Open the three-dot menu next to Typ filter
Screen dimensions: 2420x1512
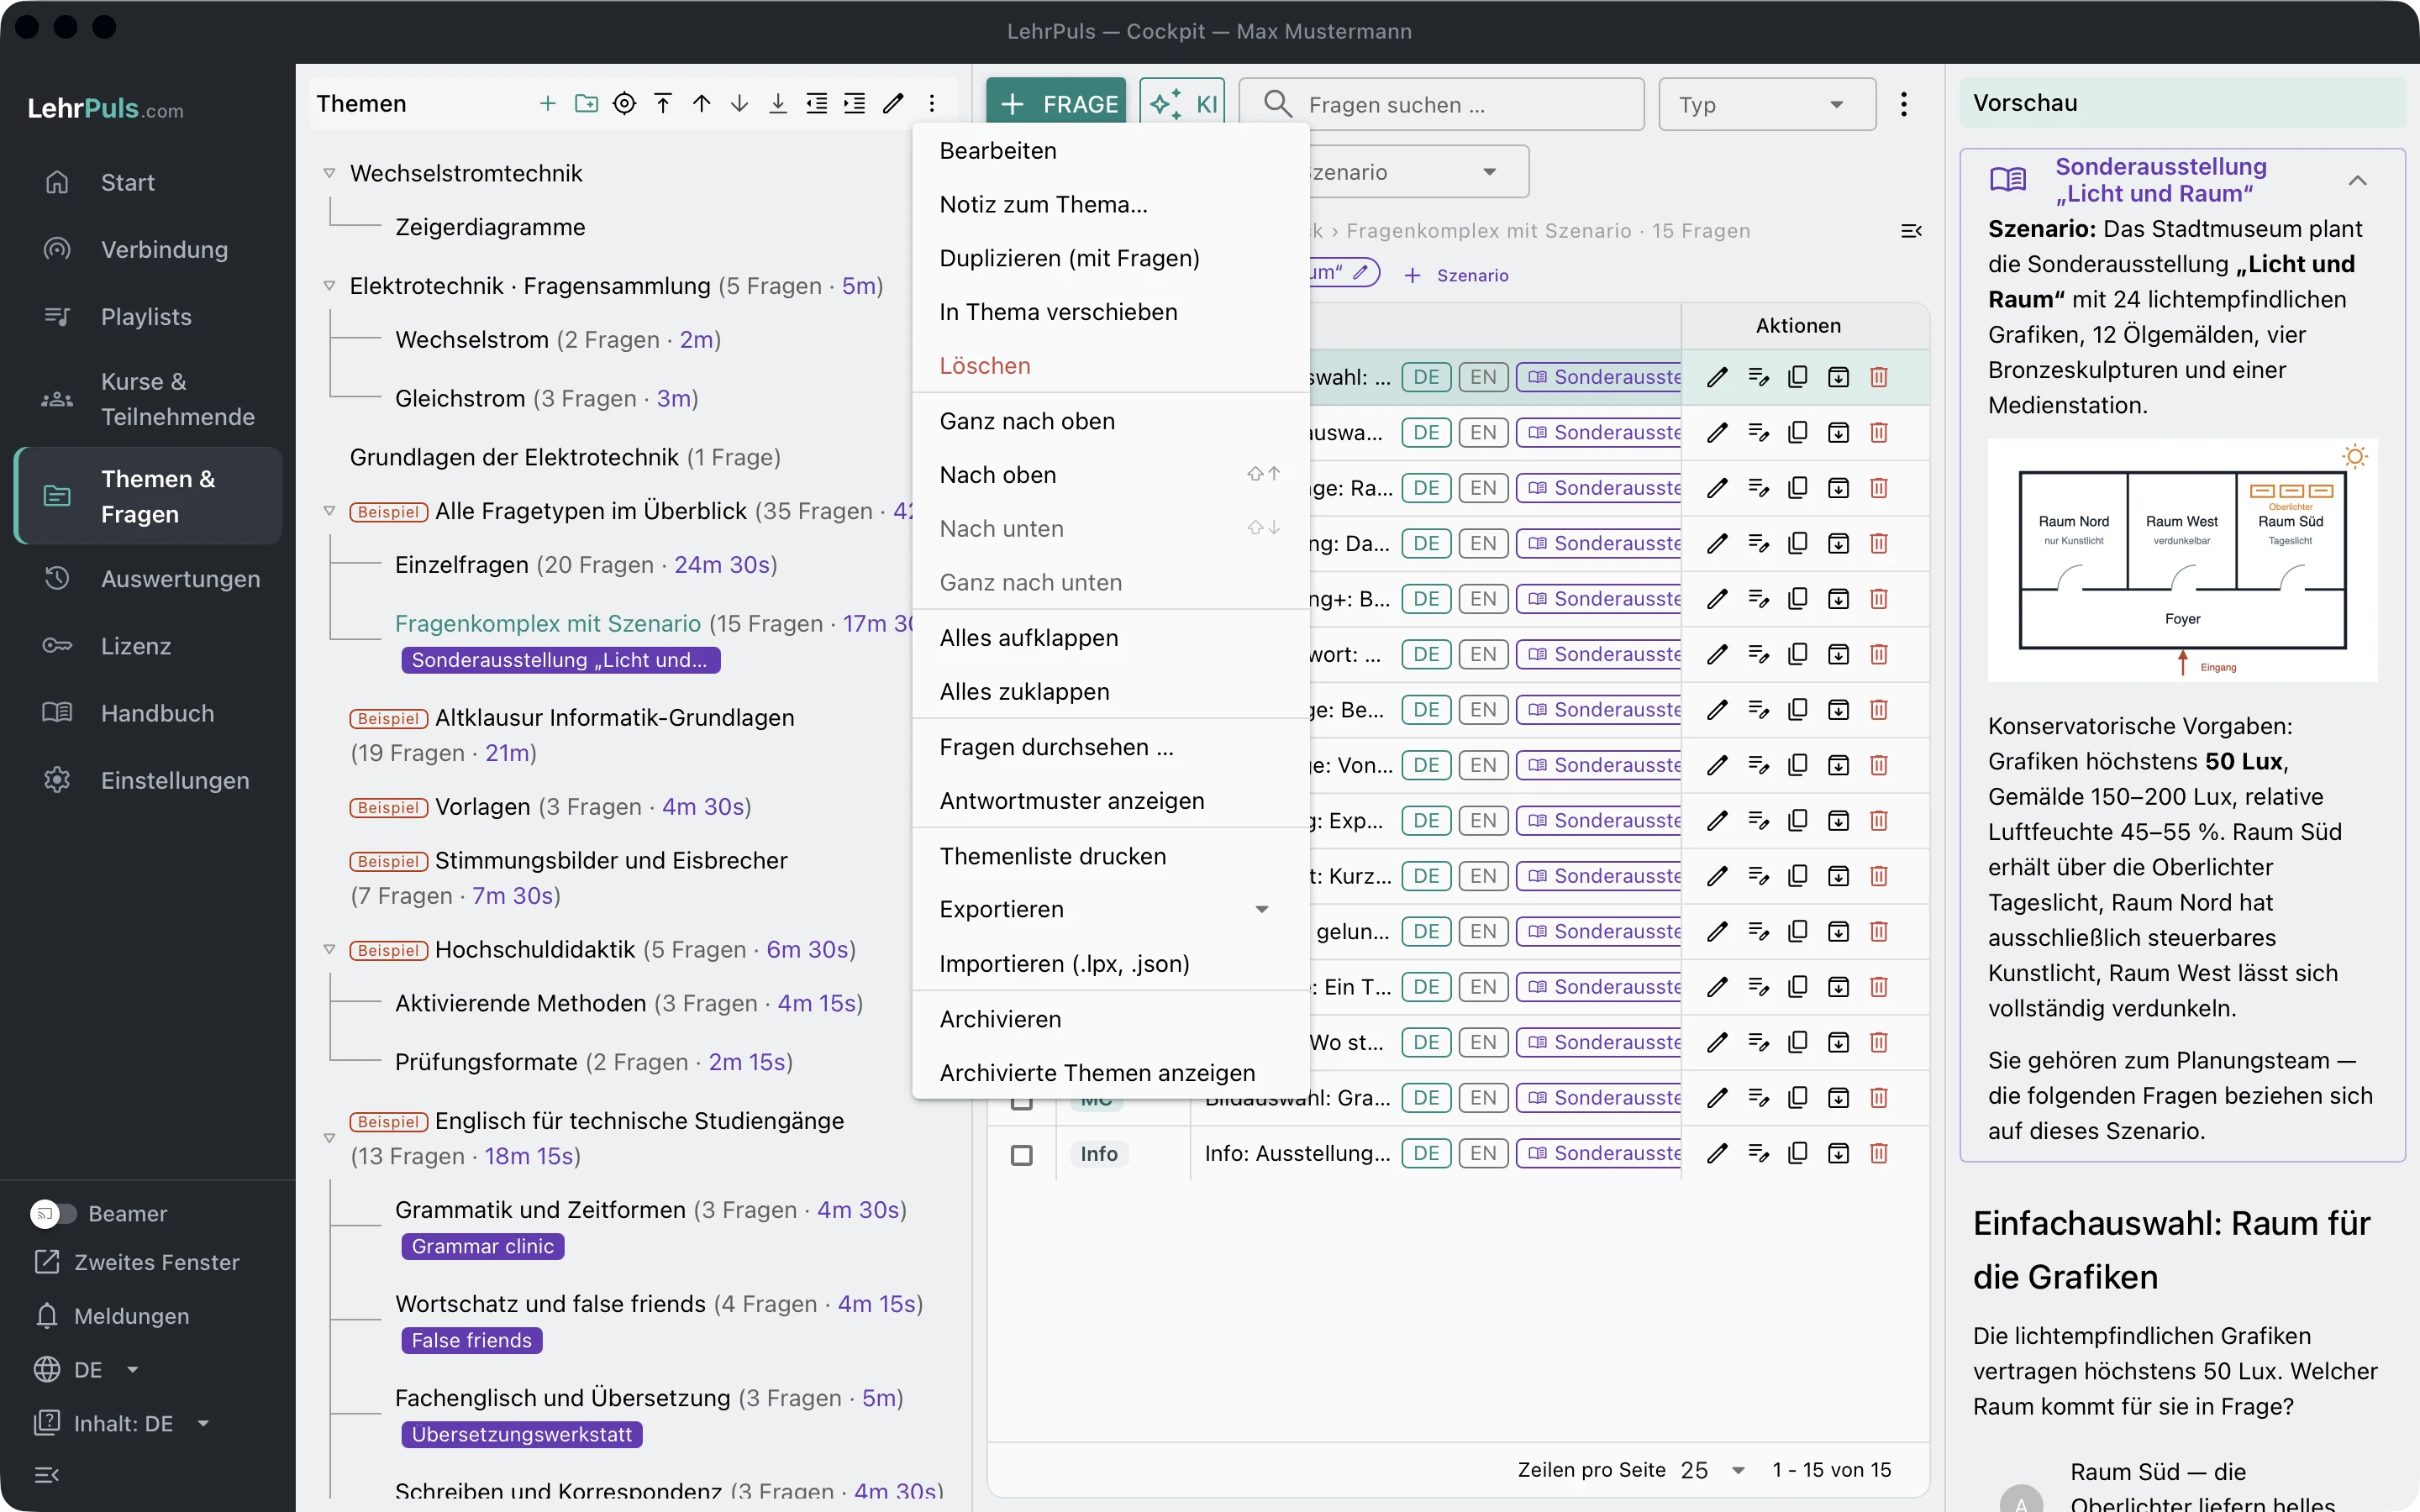pos(1904,104)
